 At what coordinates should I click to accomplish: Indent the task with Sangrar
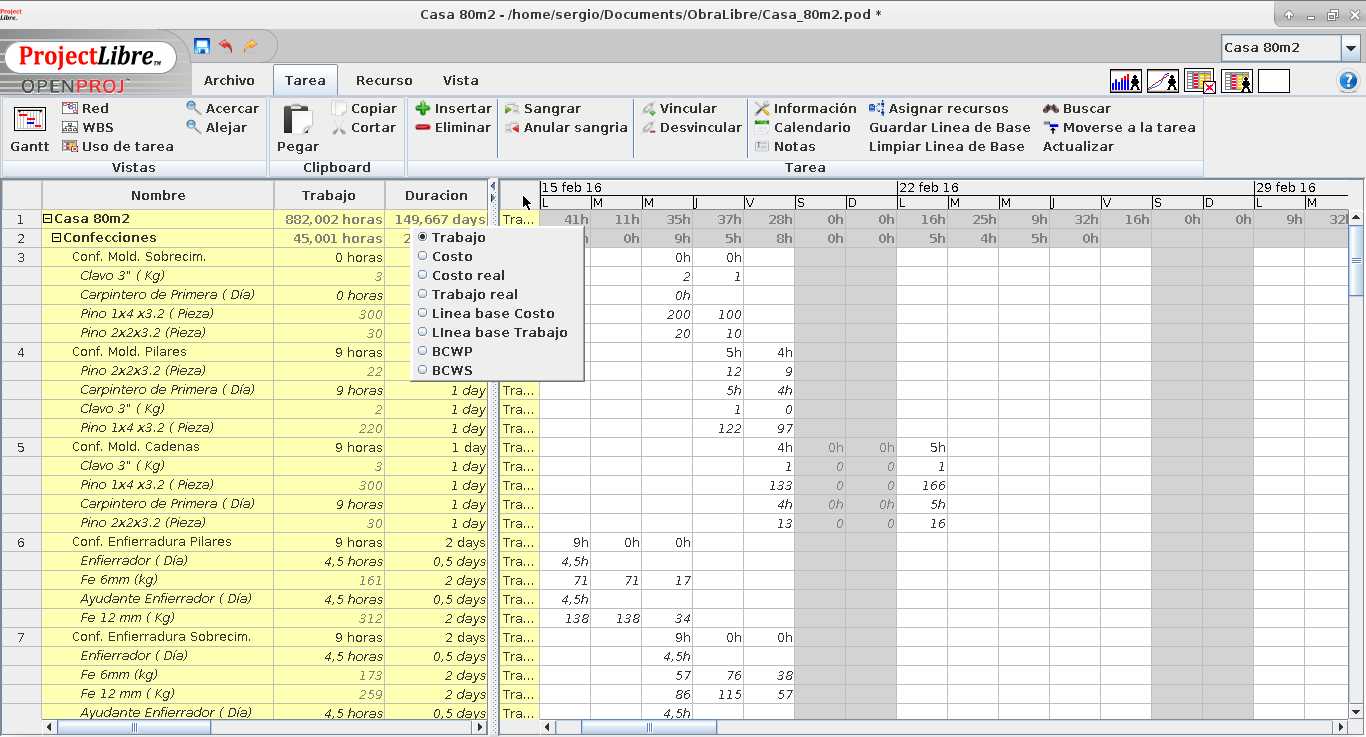[543, 108]
